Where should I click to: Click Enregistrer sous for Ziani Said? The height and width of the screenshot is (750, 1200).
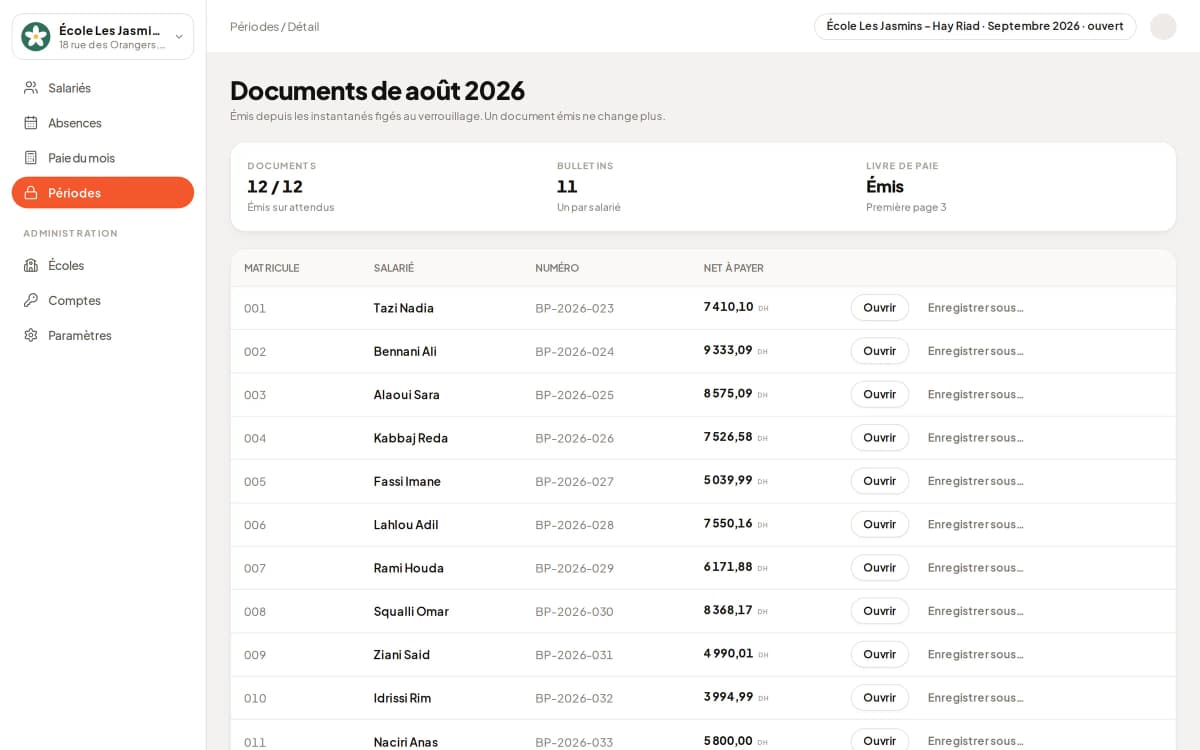pyautogui.click(x=975, y=654)
